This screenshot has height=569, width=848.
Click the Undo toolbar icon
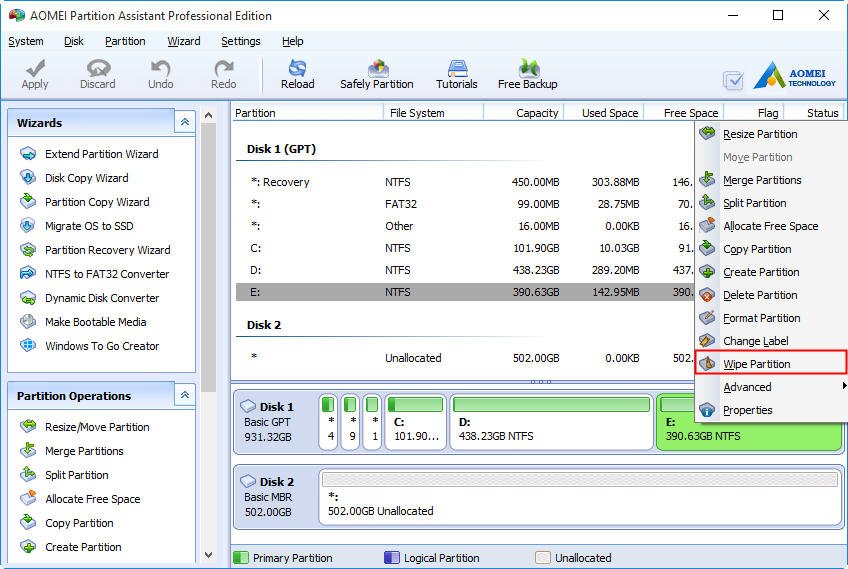click(x=161, y=68)
